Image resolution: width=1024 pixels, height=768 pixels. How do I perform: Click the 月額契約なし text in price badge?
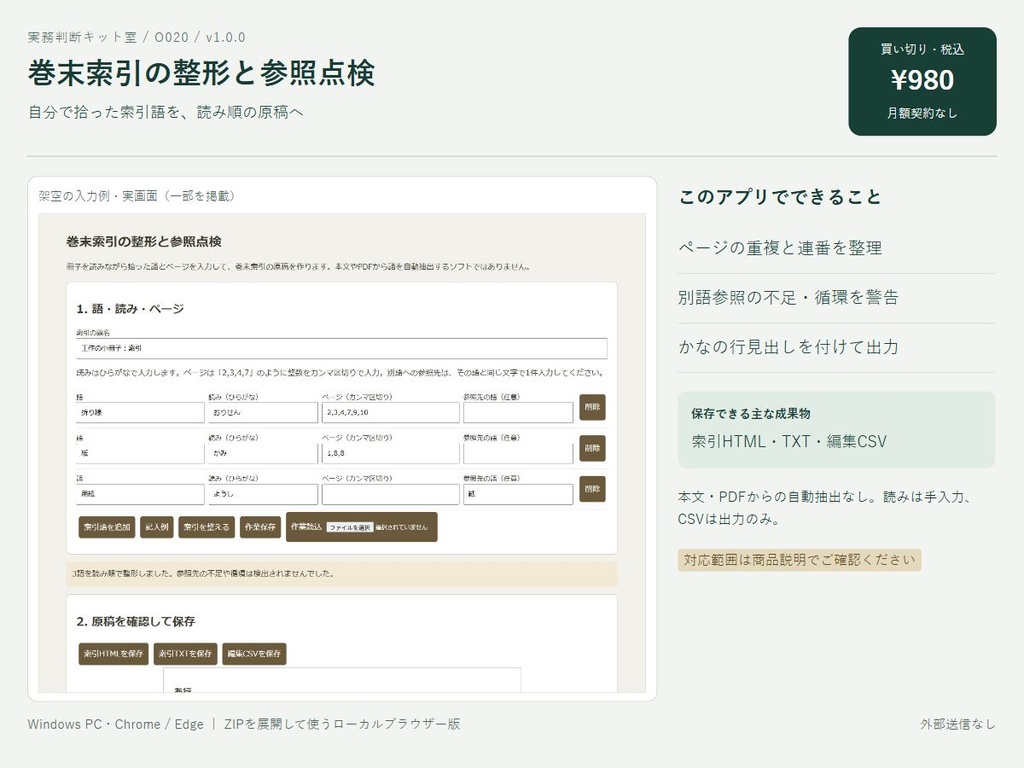click(922, 114)
